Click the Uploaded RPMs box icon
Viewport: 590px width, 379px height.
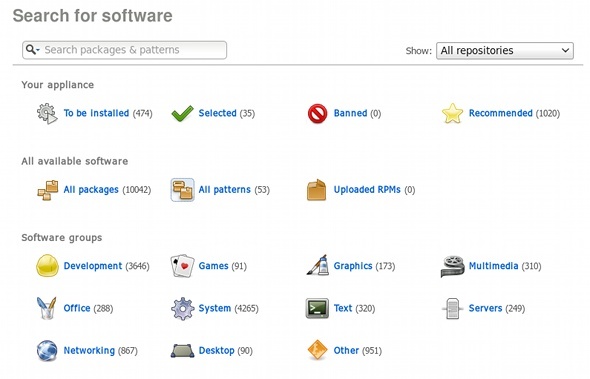[316, 190]
